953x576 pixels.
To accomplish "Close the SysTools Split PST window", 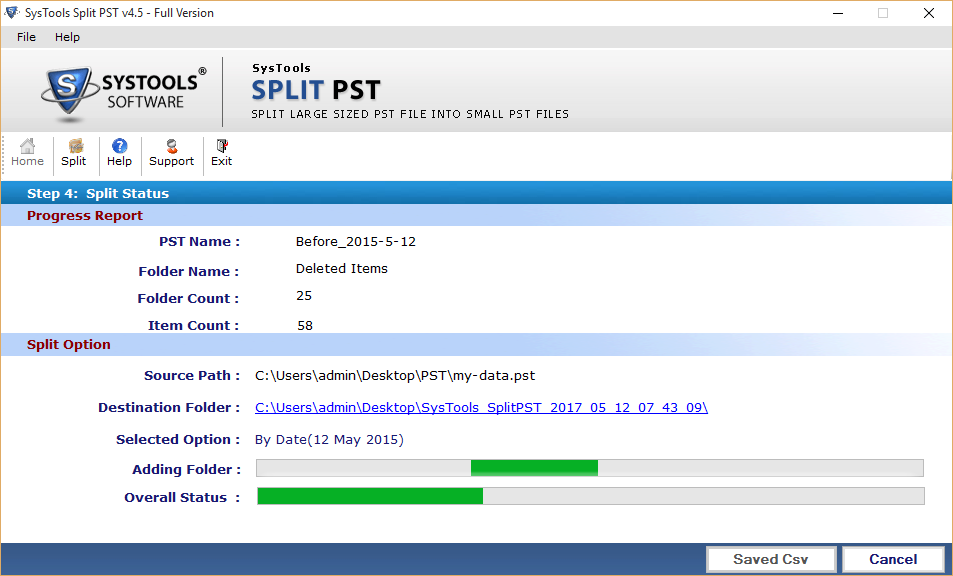I will tap(929, 13).
